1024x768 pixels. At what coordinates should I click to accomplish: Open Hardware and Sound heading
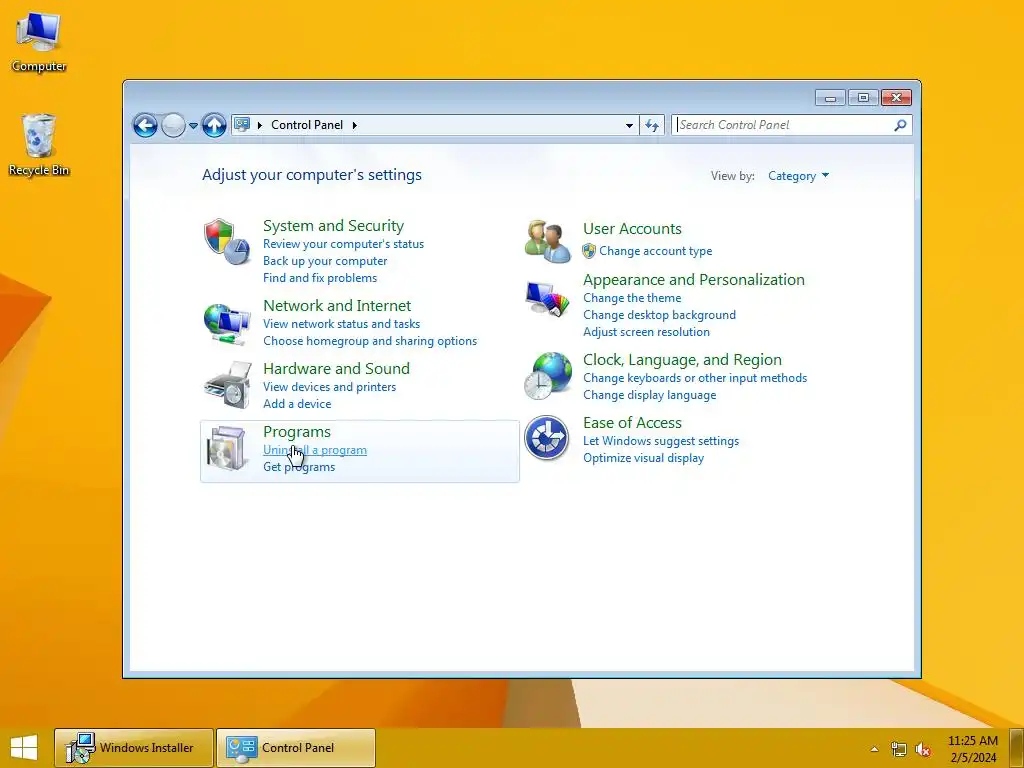click(336, 368)
